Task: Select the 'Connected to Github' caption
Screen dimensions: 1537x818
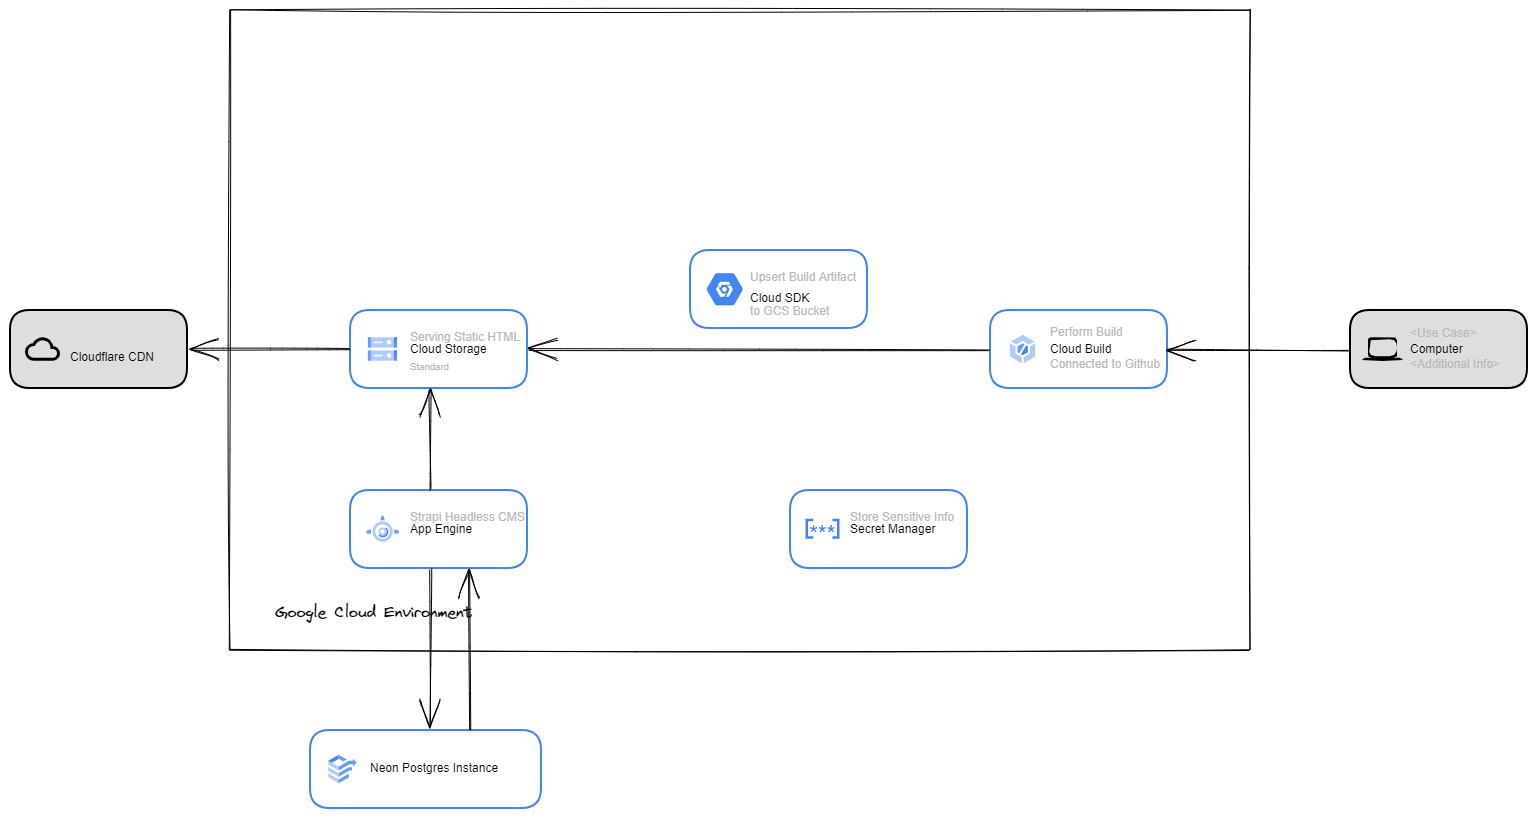Action: pos(1105,364)
